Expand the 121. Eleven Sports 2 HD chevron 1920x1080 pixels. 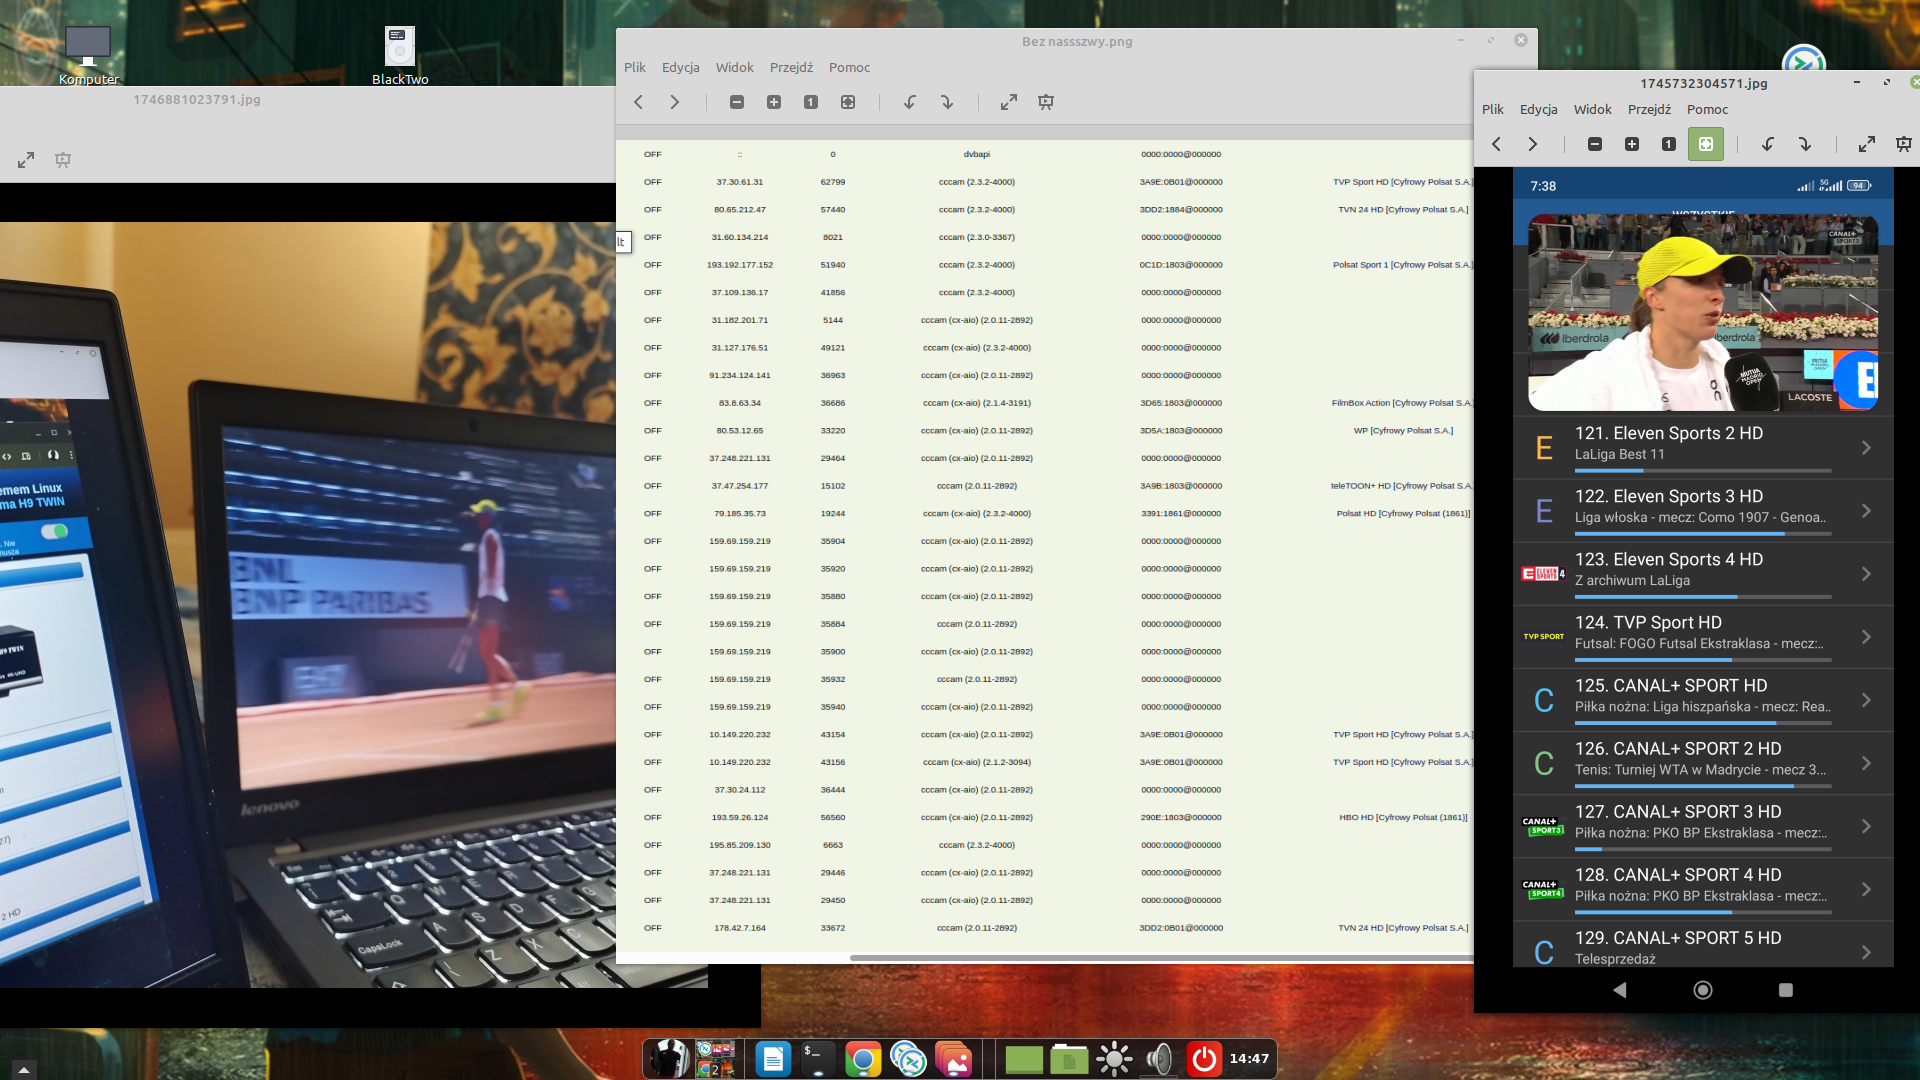(x=1866, y=447)
